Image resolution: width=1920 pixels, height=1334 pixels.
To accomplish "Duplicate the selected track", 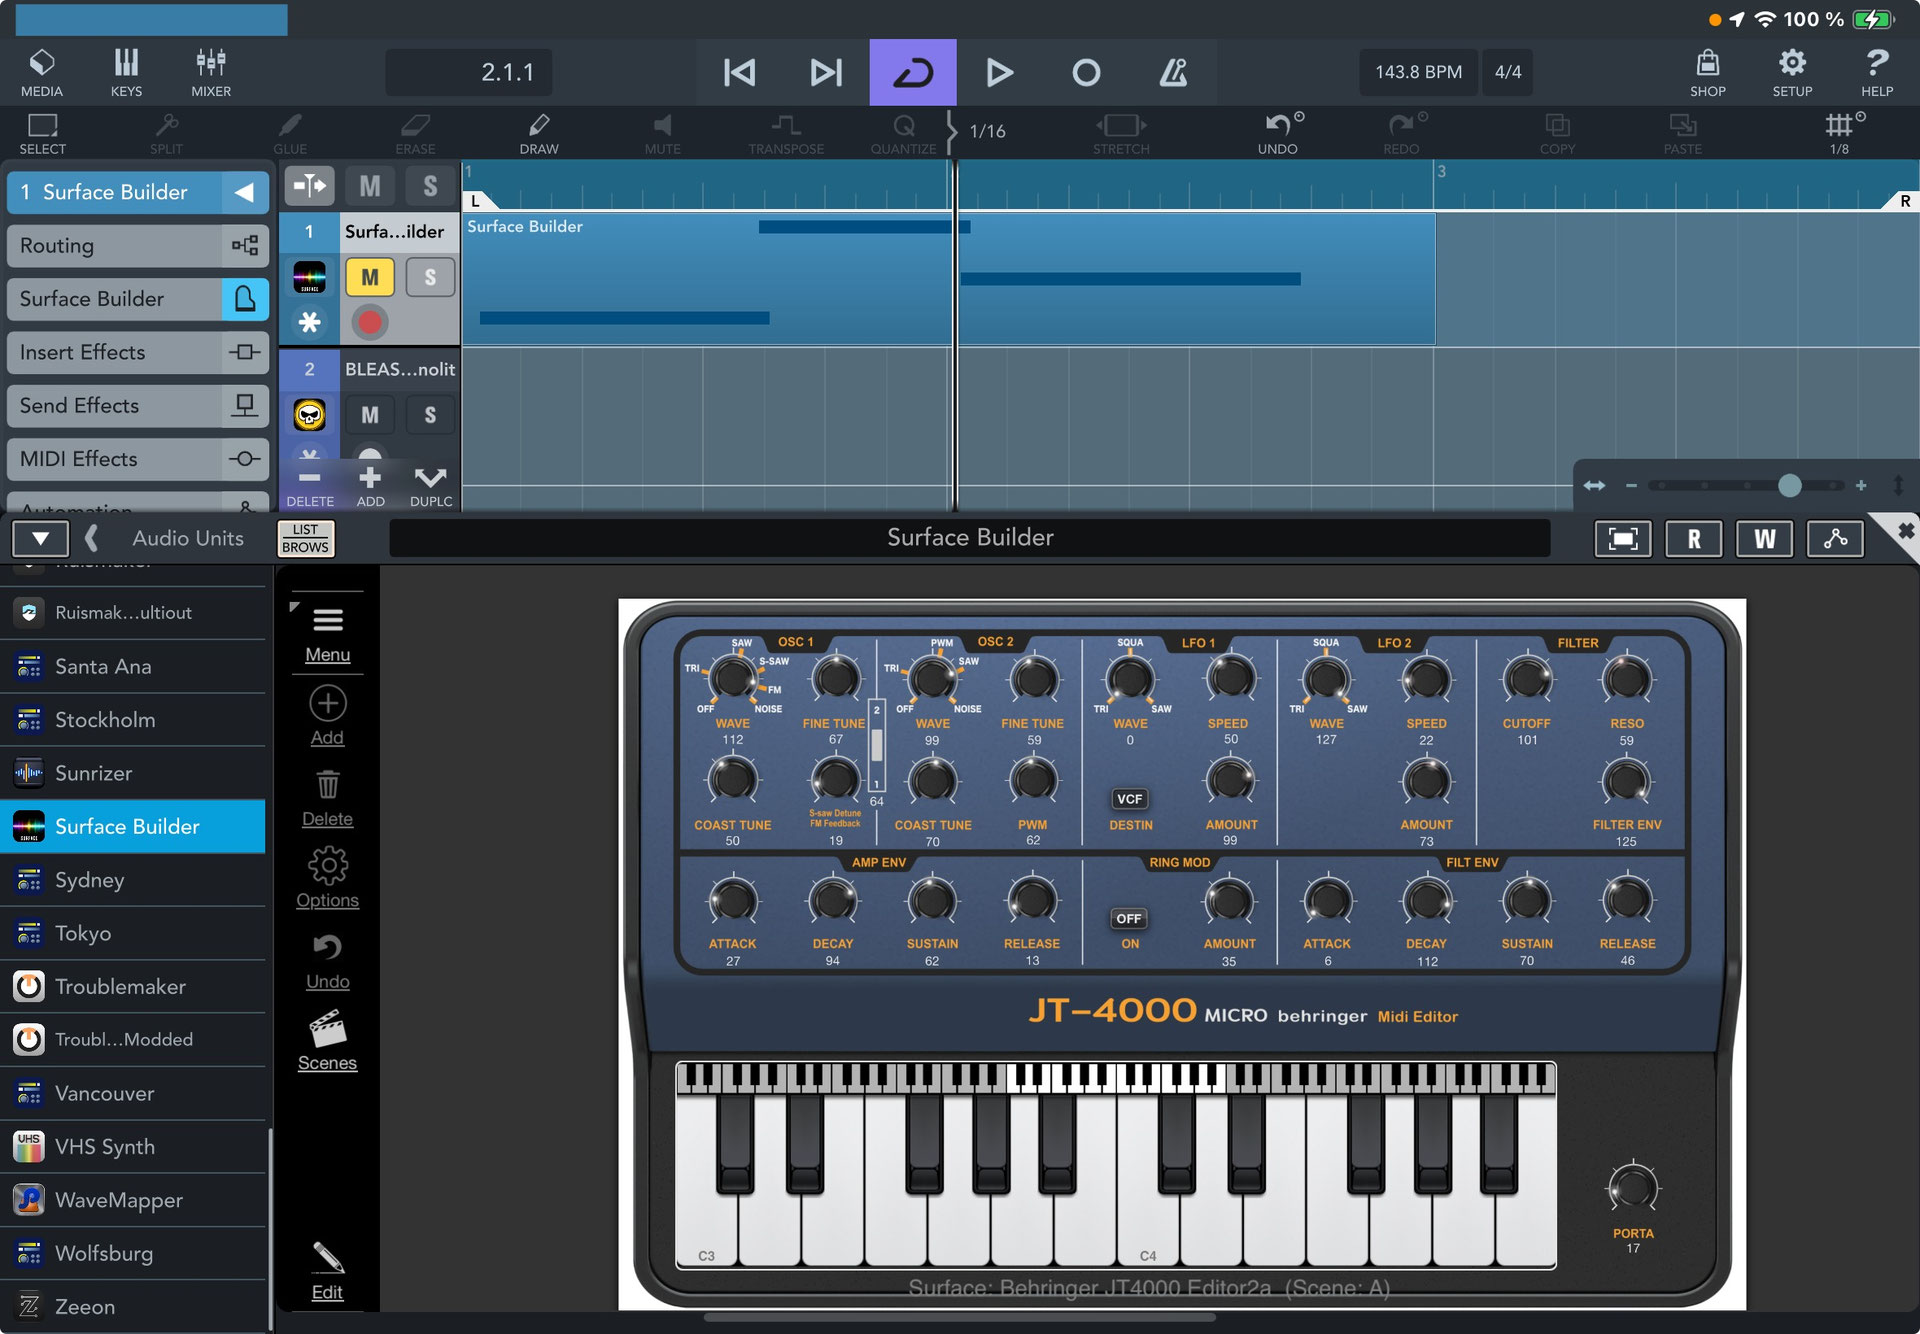I will coord(430,482).
